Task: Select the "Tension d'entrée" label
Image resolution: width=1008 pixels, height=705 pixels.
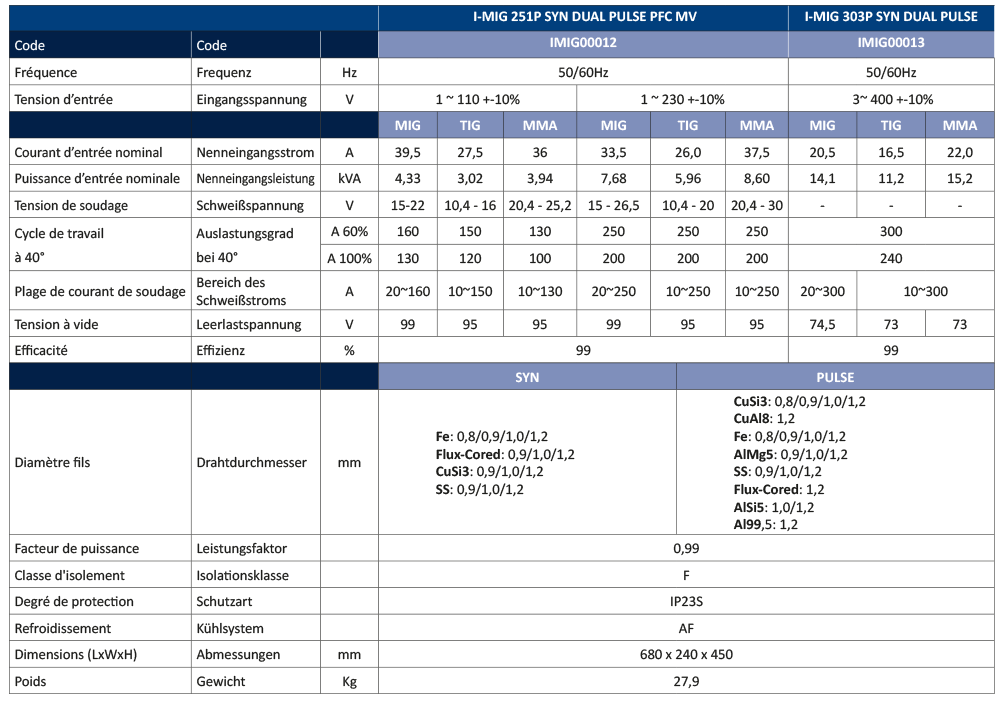Action: pos(64,100)
